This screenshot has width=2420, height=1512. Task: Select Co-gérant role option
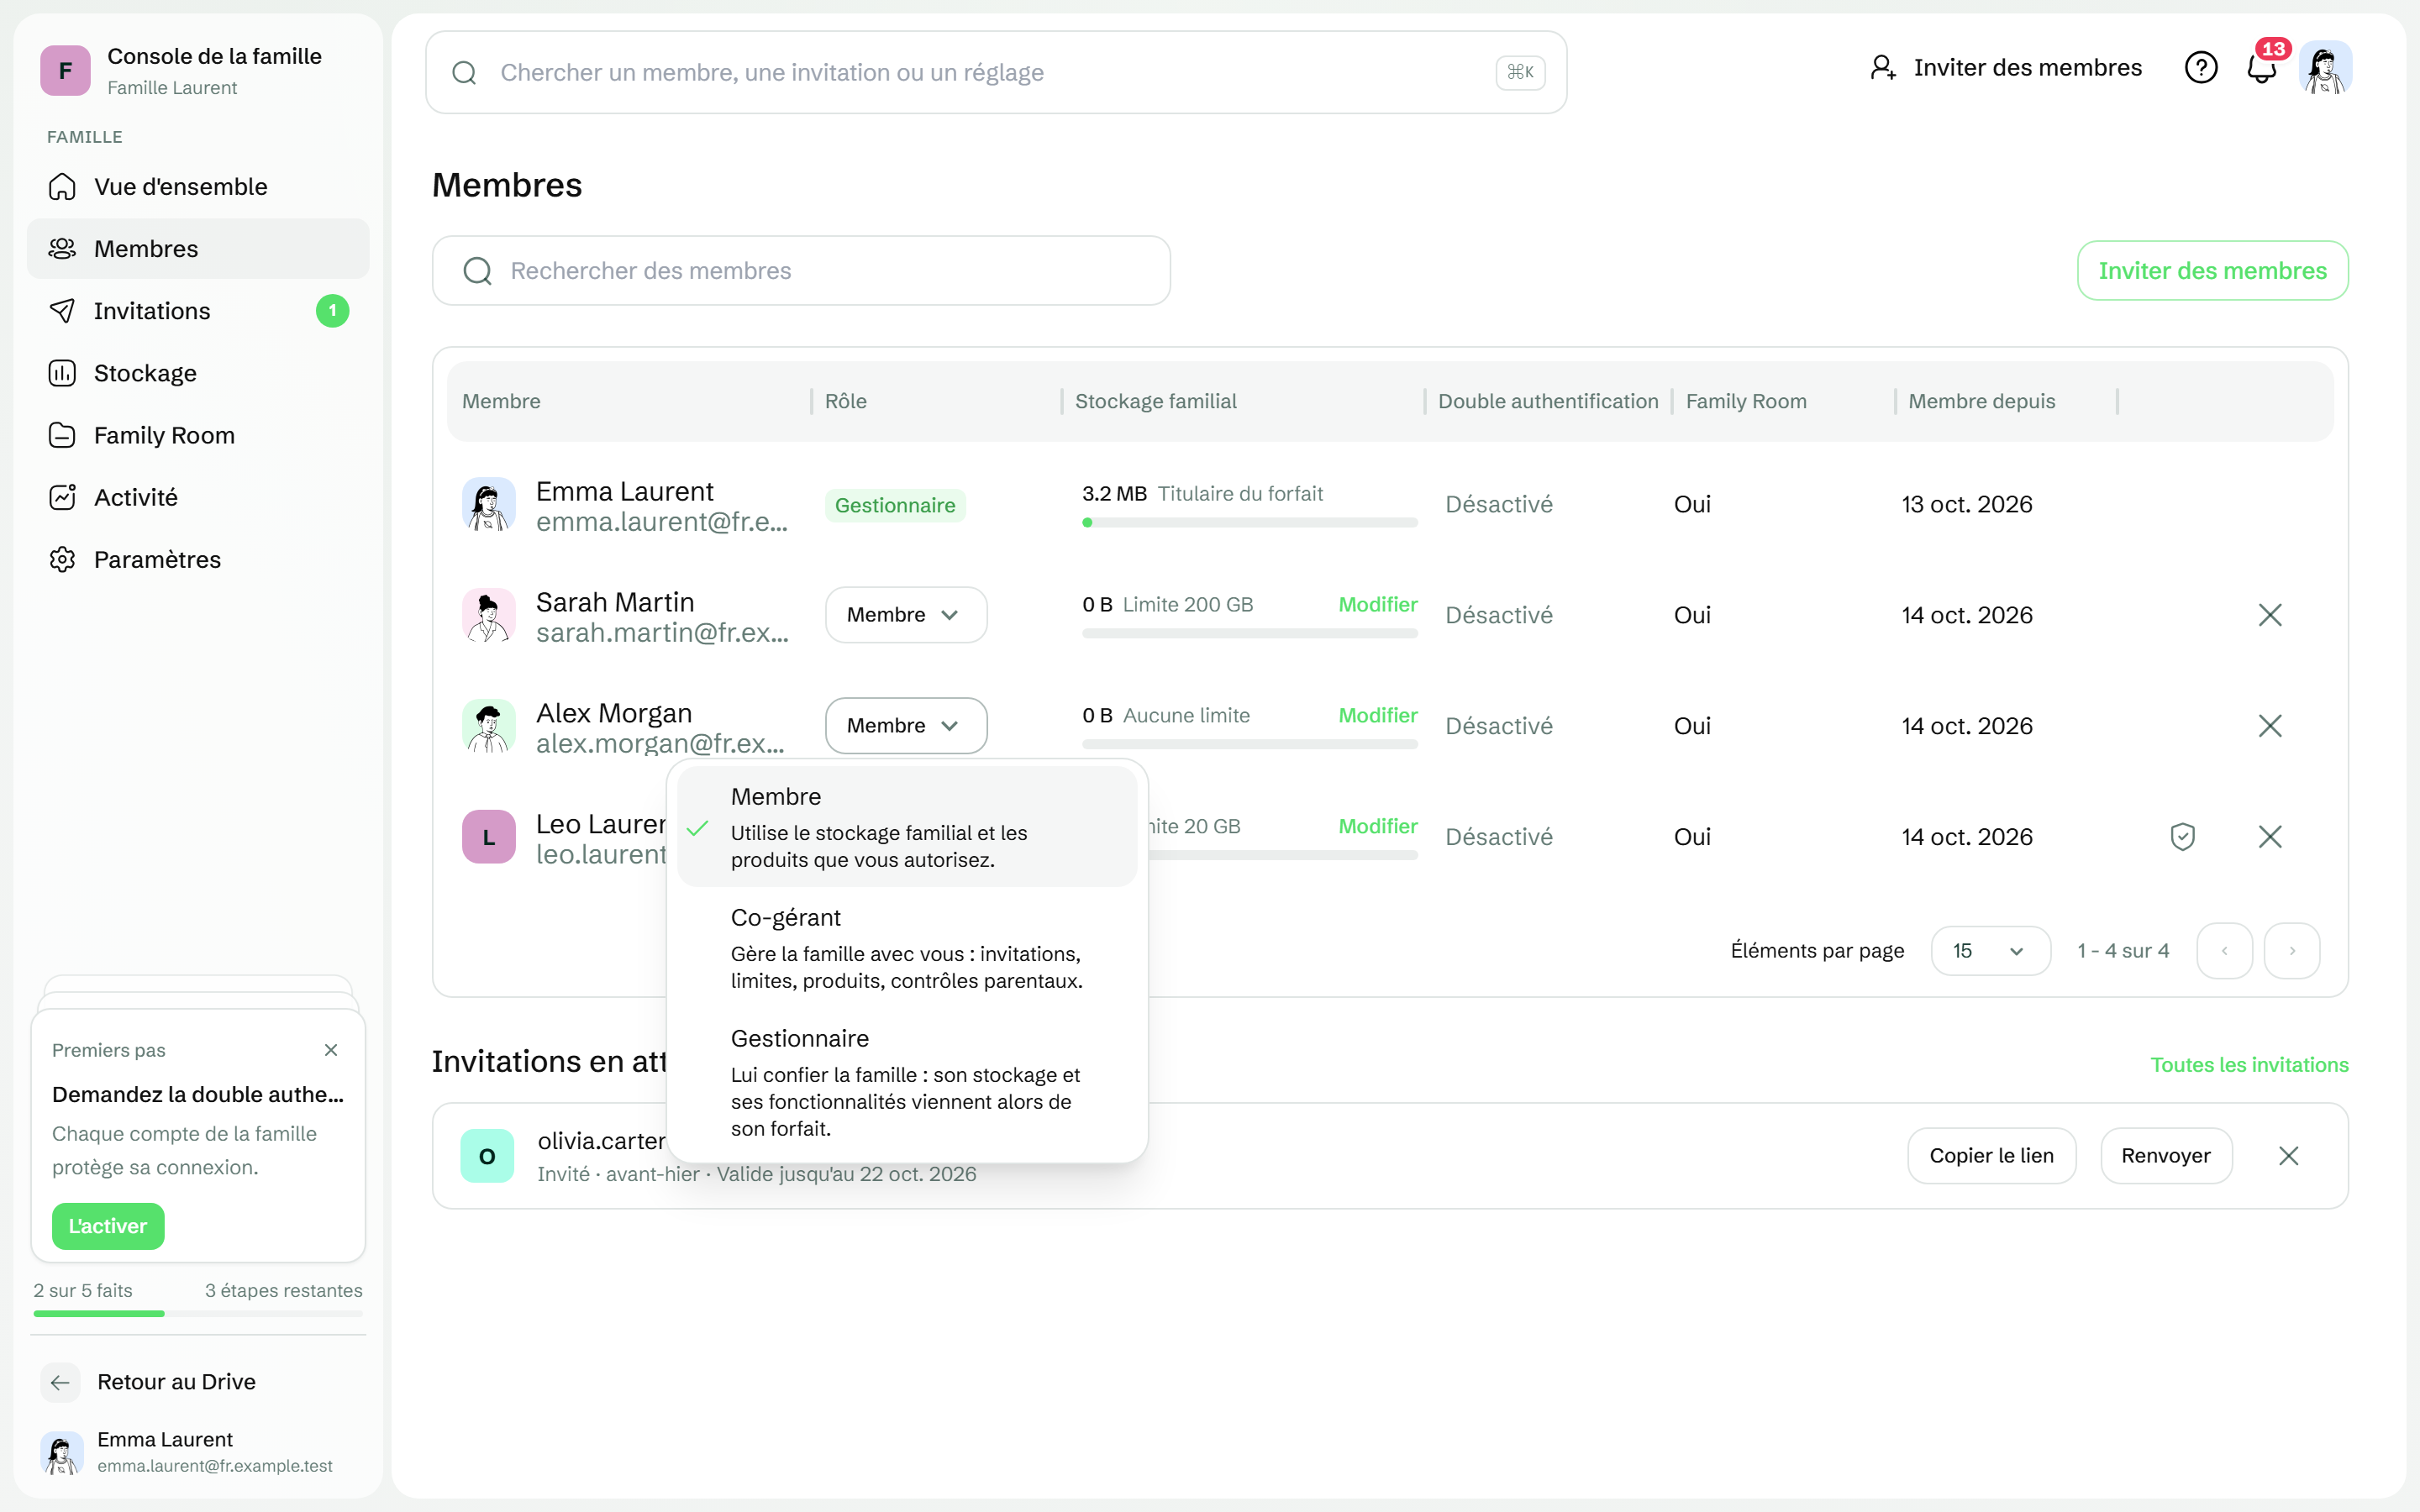907,948
